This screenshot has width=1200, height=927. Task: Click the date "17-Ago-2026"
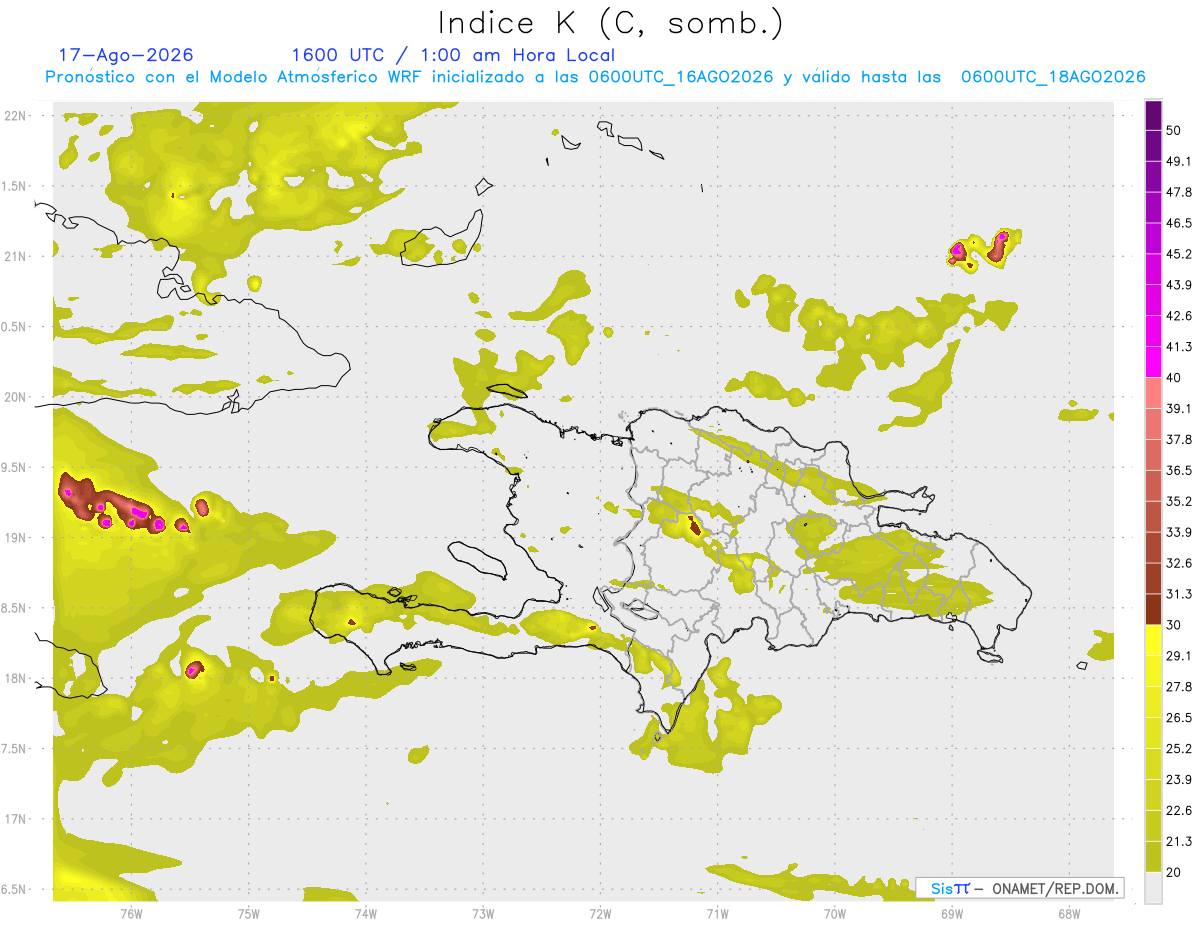click(126, 55)
